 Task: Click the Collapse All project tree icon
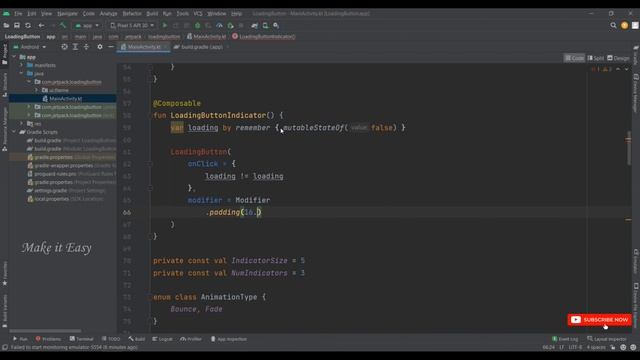[x=86, y=47]
